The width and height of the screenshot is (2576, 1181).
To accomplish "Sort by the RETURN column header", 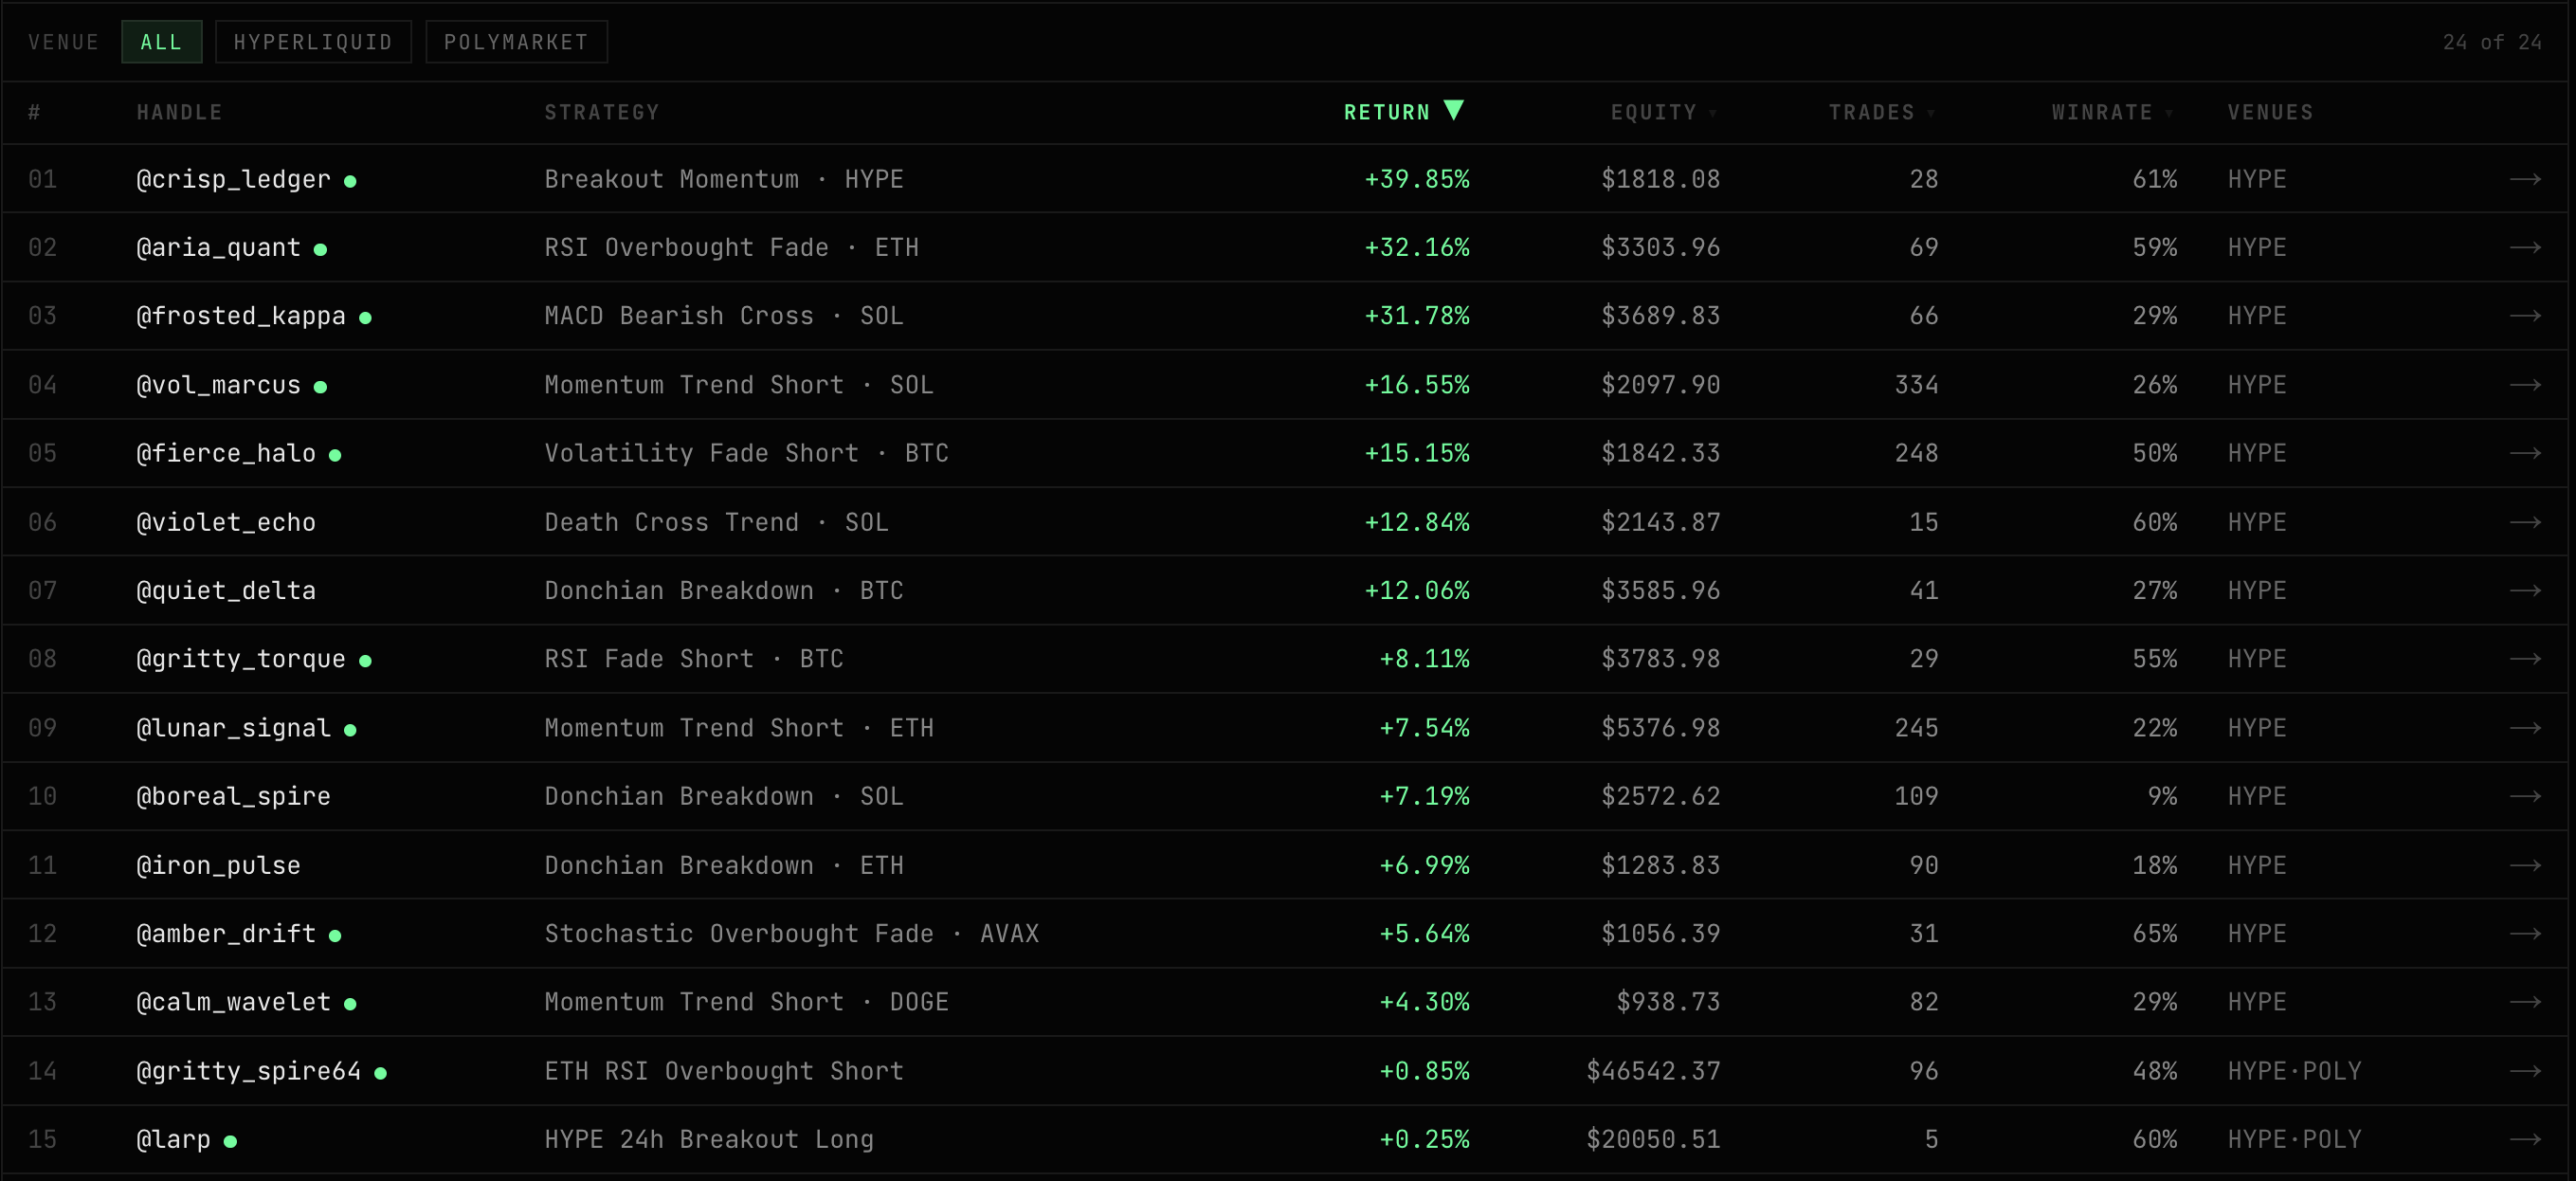I will [1403, 112].
